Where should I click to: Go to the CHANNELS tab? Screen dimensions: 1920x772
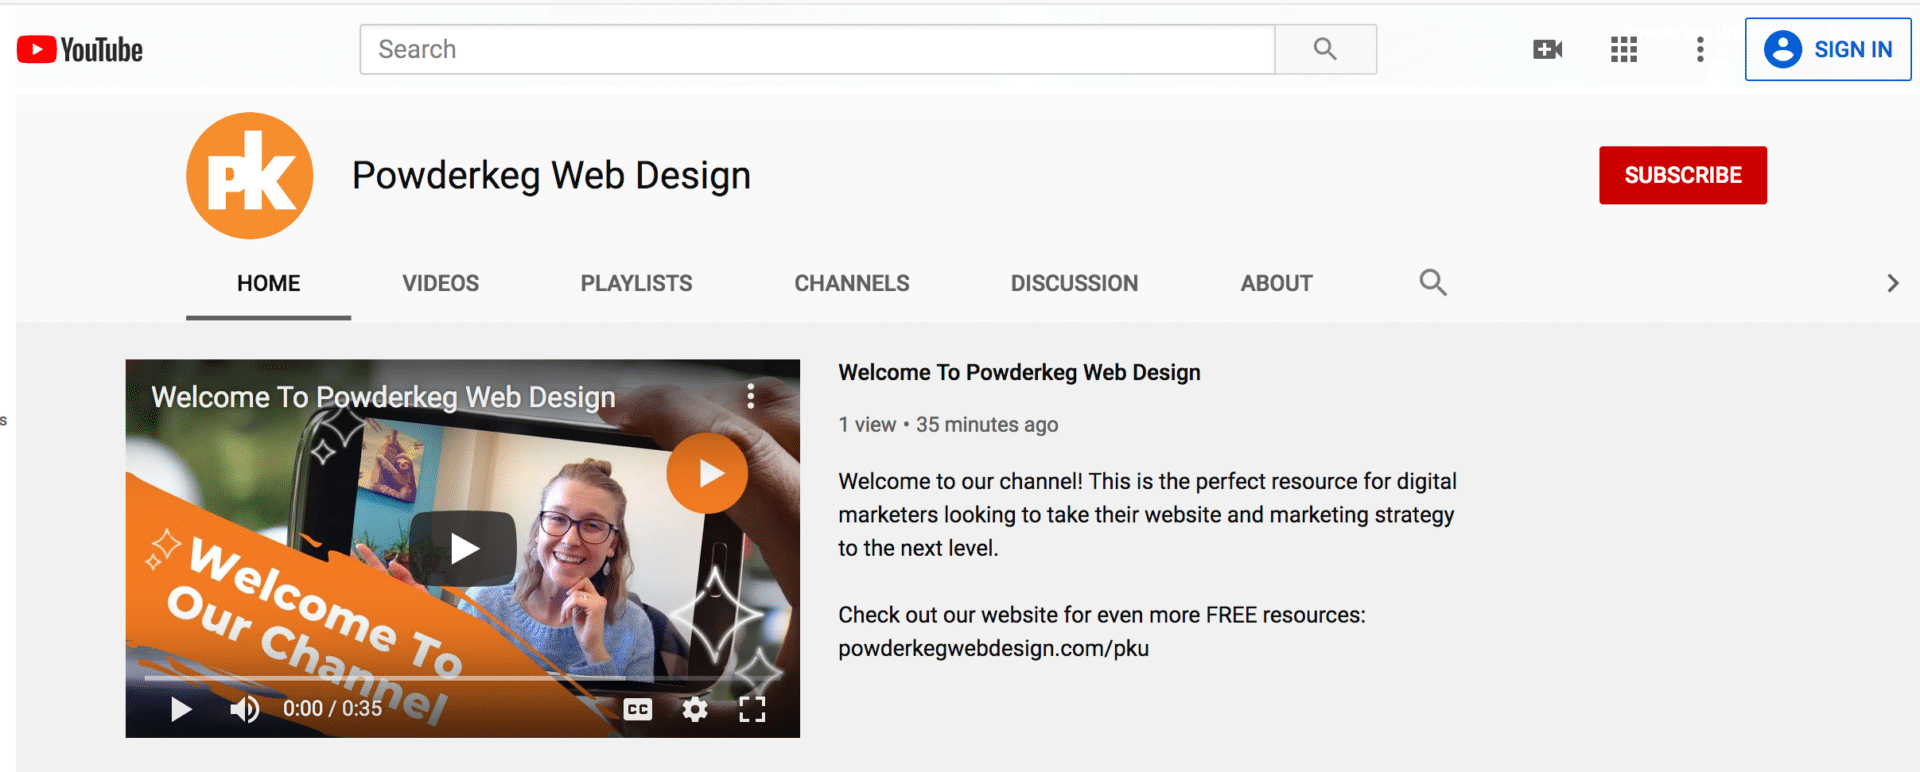tap(852, 283)
